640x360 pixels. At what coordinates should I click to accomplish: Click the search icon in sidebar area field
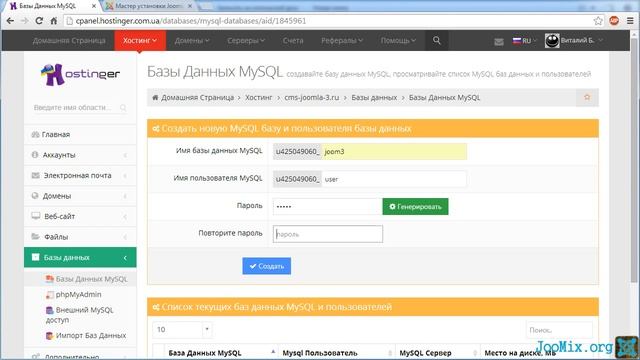point(123,108)
